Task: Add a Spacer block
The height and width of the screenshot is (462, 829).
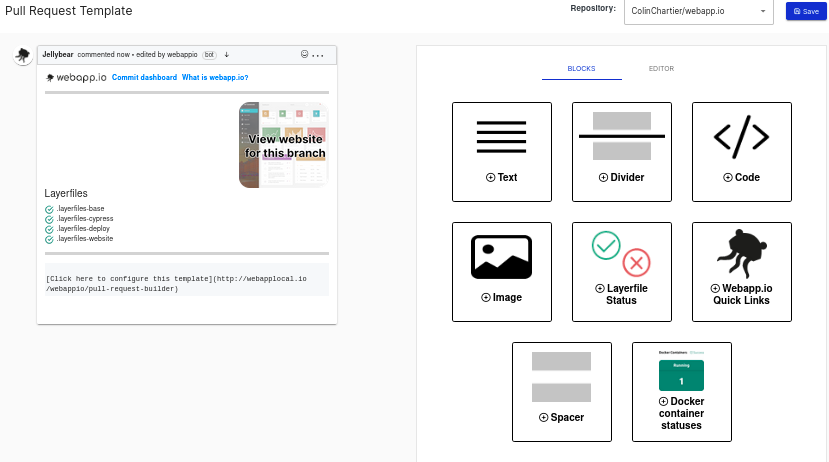Action: tap(561, 392)
